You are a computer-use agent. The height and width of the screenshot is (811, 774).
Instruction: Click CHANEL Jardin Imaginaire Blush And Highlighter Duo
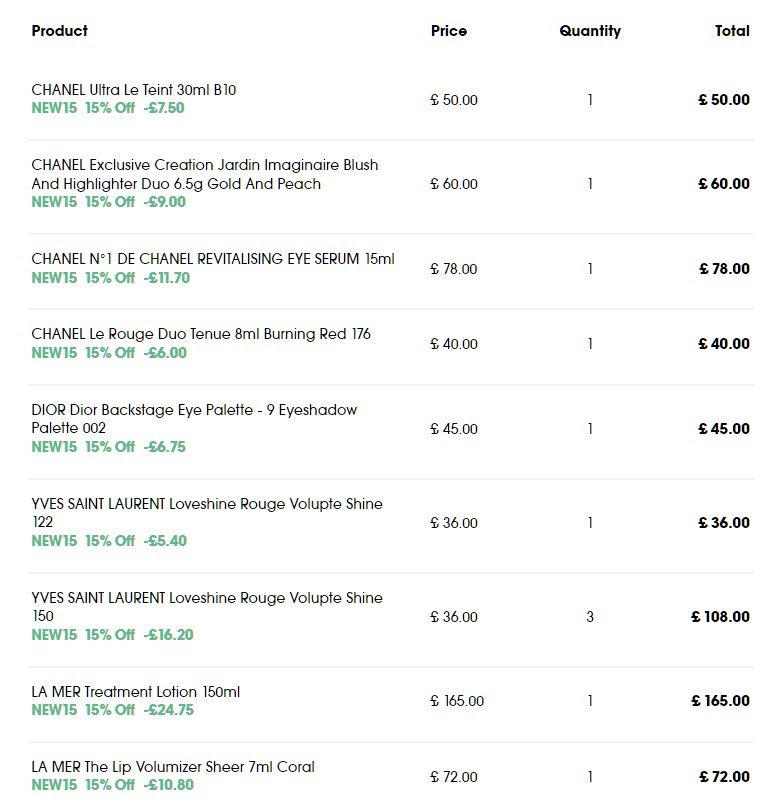[204, 174]
